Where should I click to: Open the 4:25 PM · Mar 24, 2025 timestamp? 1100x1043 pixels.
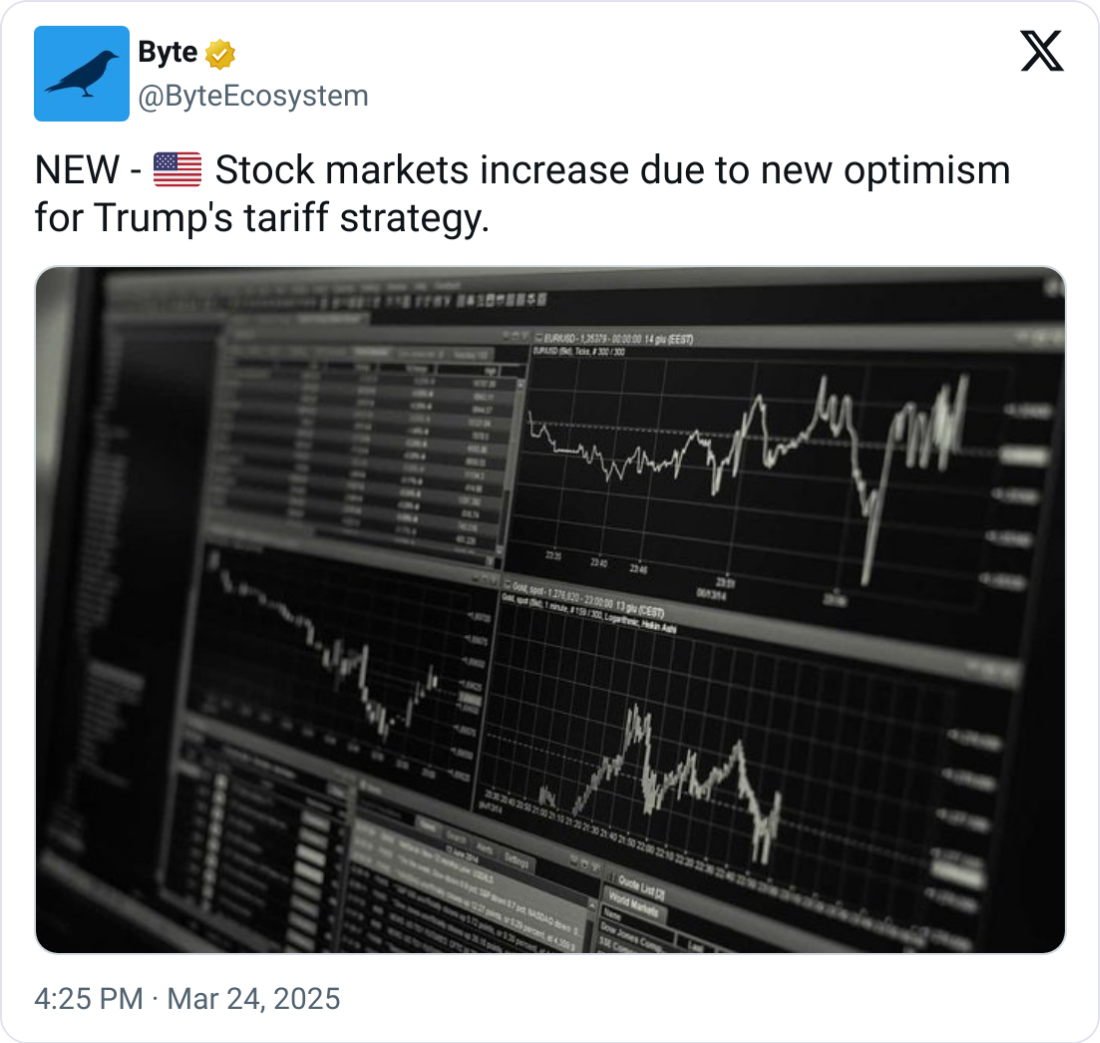tap(187, 998)
